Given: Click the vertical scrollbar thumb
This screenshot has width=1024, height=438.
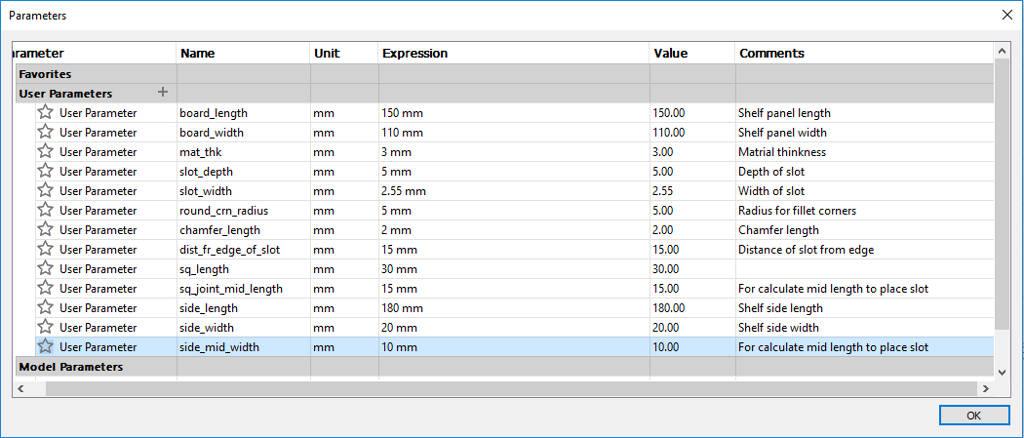Looking at the screenshot, I should [x=1002, y=194].
